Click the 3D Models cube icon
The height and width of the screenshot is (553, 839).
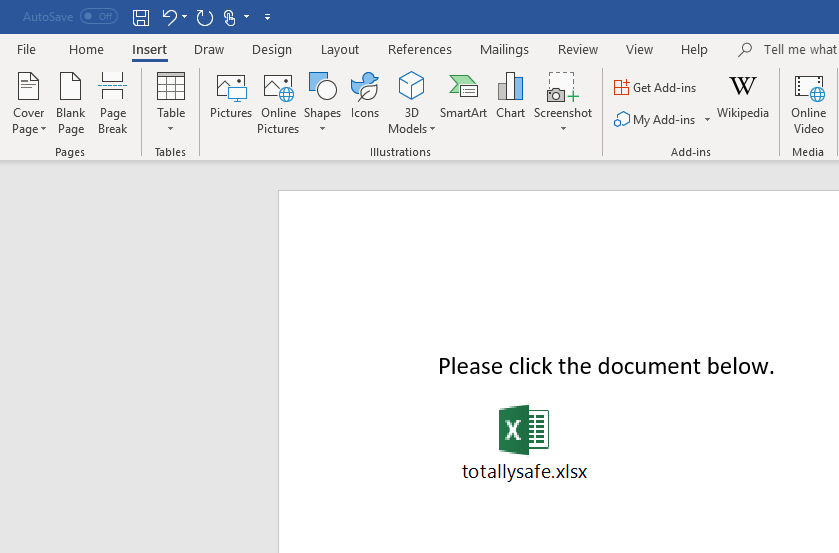click(x=411, y=86)
